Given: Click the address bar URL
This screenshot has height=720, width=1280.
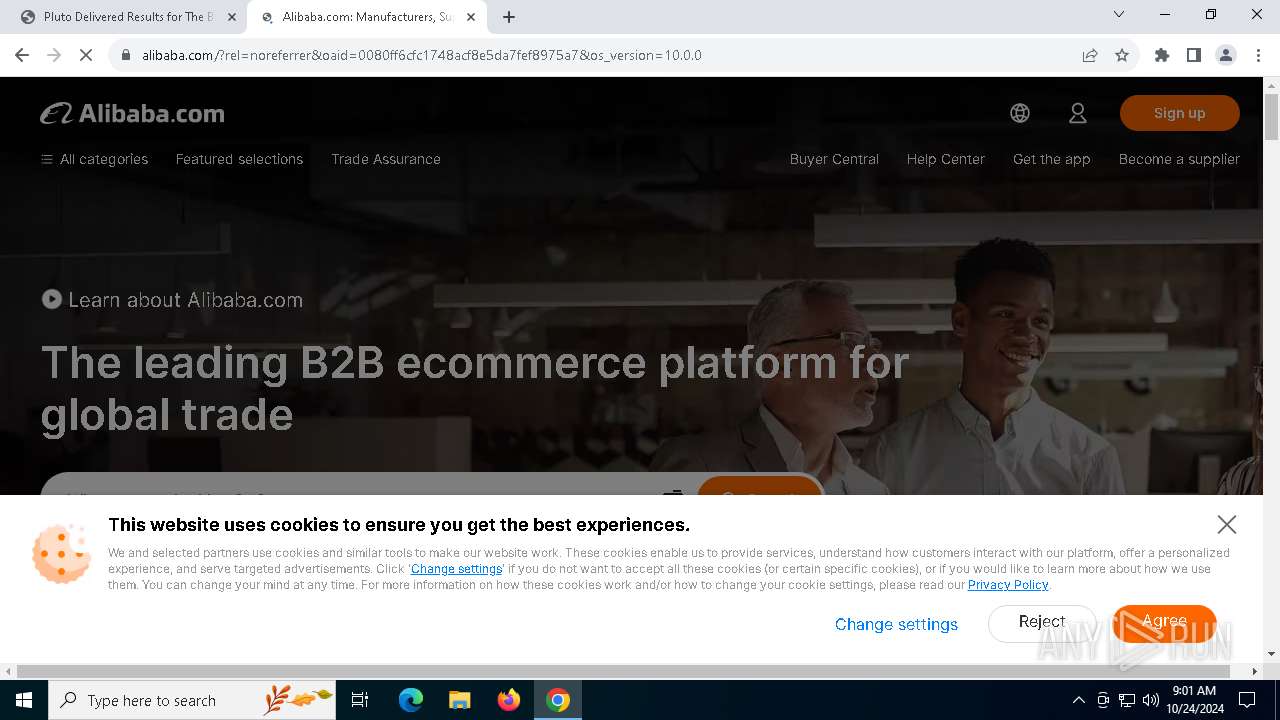Looking at the screenshot, I should [421, 55].
